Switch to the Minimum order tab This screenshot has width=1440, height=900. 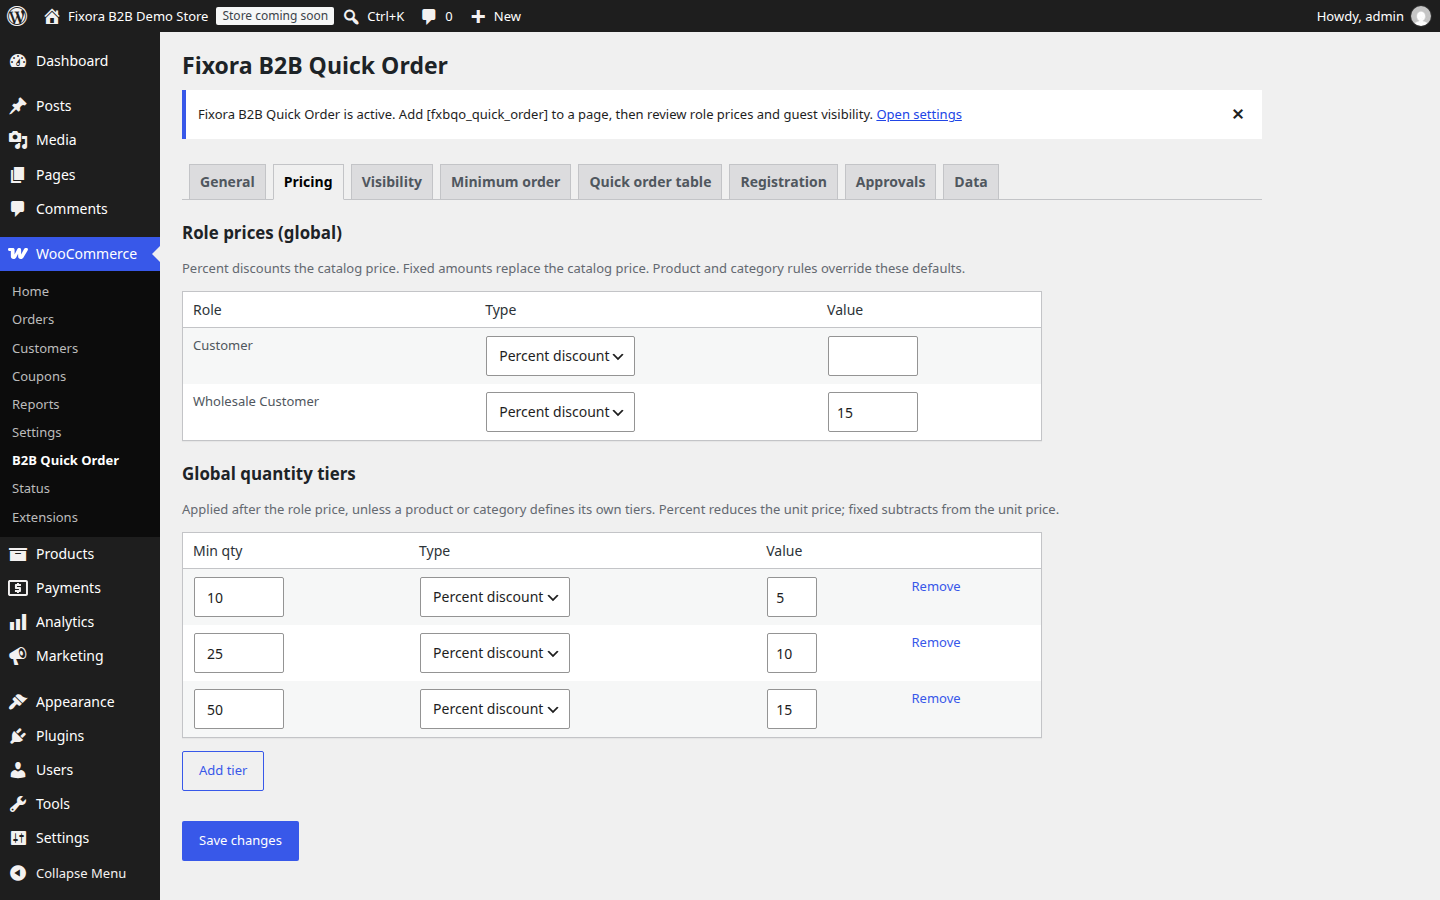(x=506, y=182)
